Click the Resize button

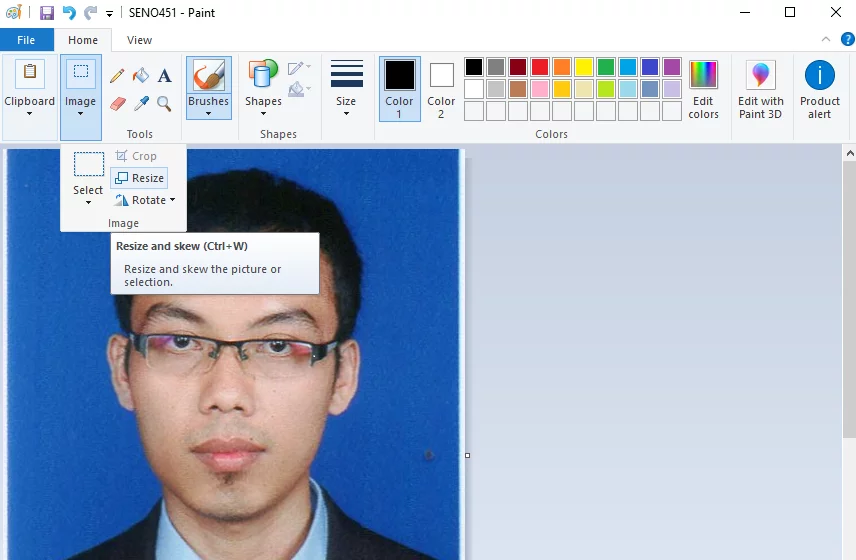point(139,178)
